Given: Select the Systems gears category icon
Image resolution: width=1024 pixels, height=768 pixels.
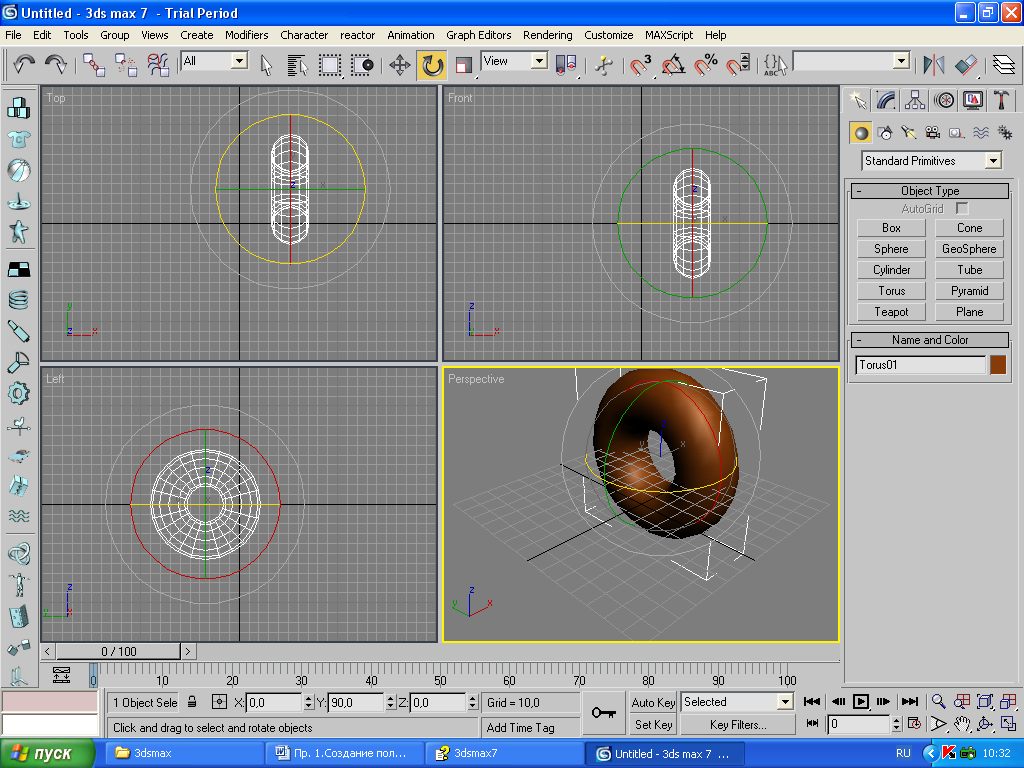Looking at the screenshot, I should (1005, 133).
